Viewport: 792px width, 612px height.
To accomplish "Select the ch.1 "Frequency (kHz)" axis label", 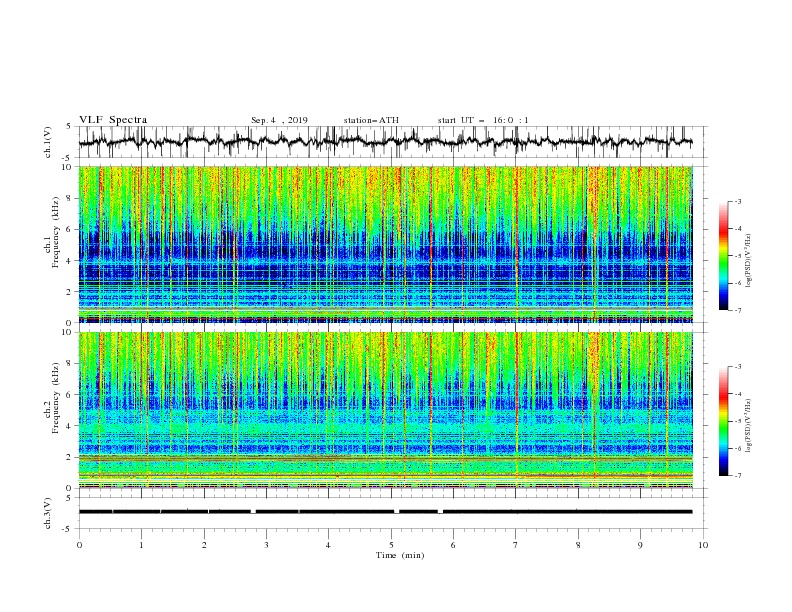I will tap(56, 232).
